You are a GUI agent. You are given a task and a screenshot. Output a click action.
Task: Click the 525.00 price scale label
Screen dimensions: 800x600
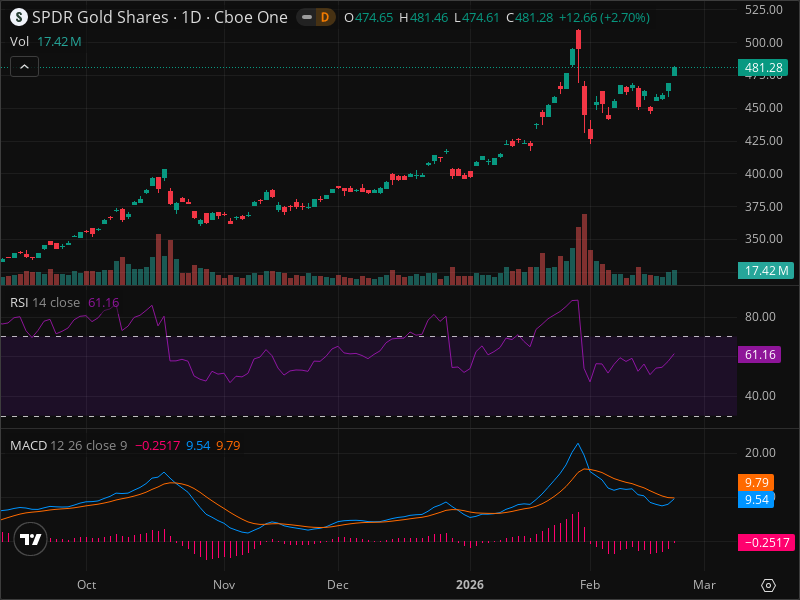tap(763, 9)
